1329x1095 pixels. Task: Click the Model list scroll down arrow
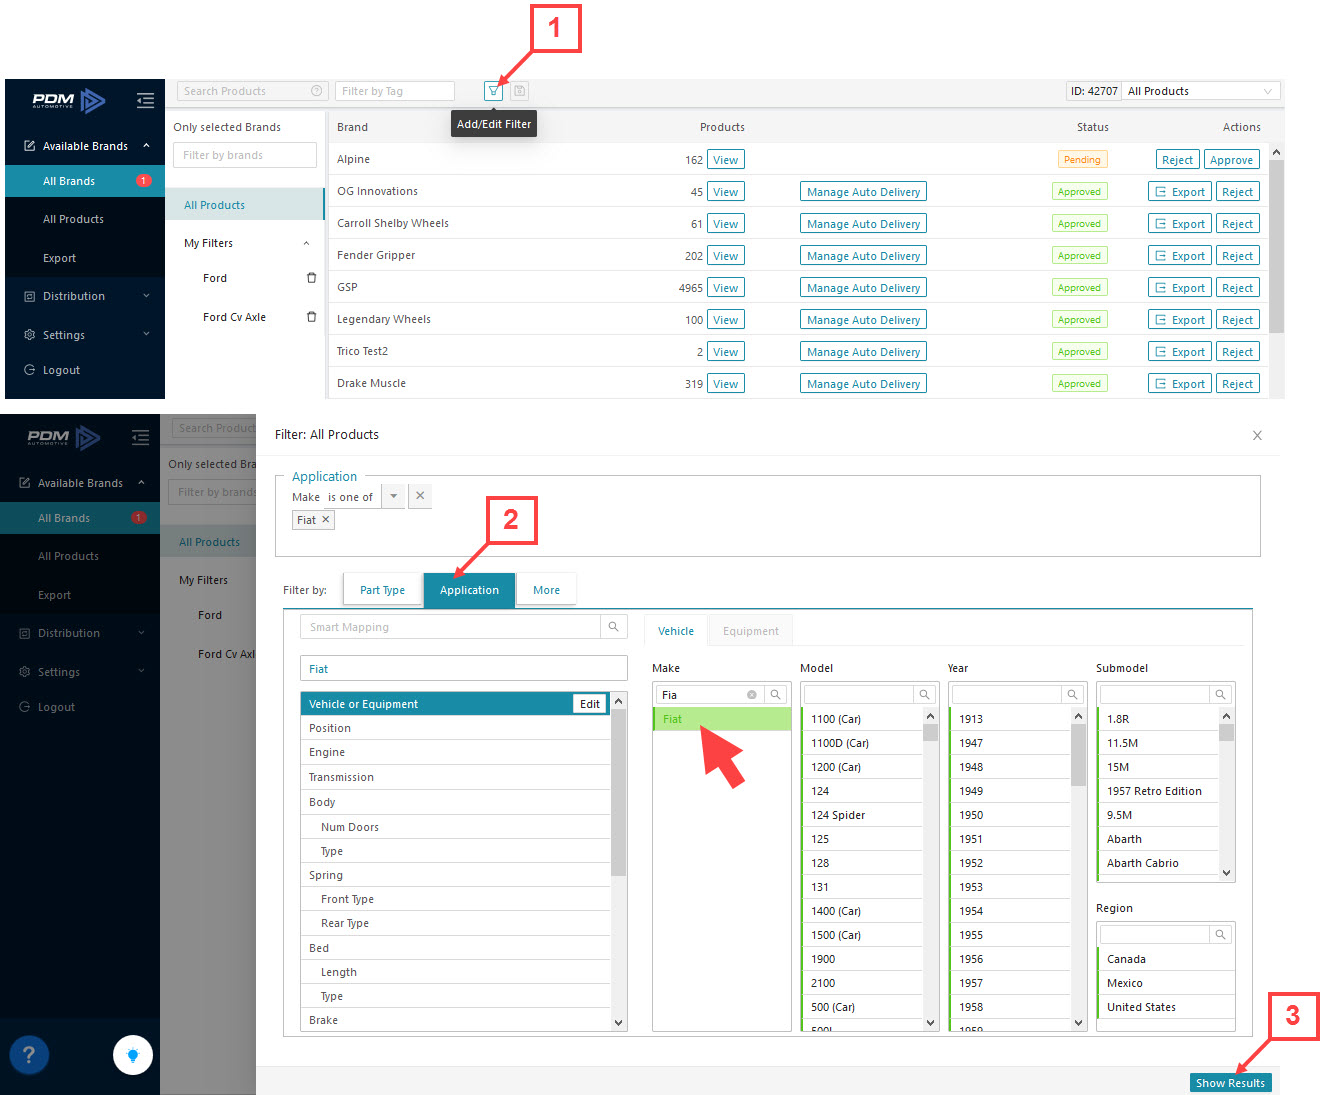[930, 1023]
